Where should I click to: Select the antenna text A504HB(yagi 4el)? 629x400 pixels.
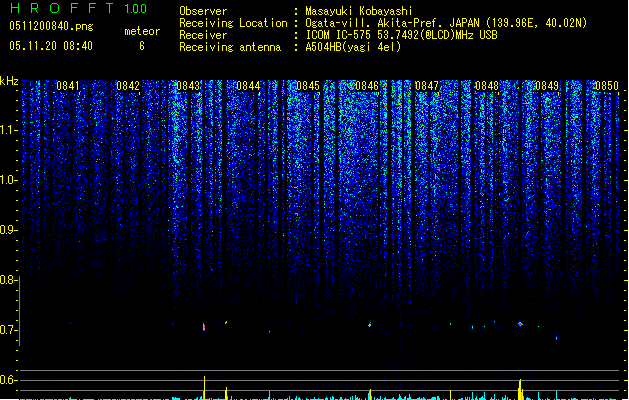[x=353, y=47]
